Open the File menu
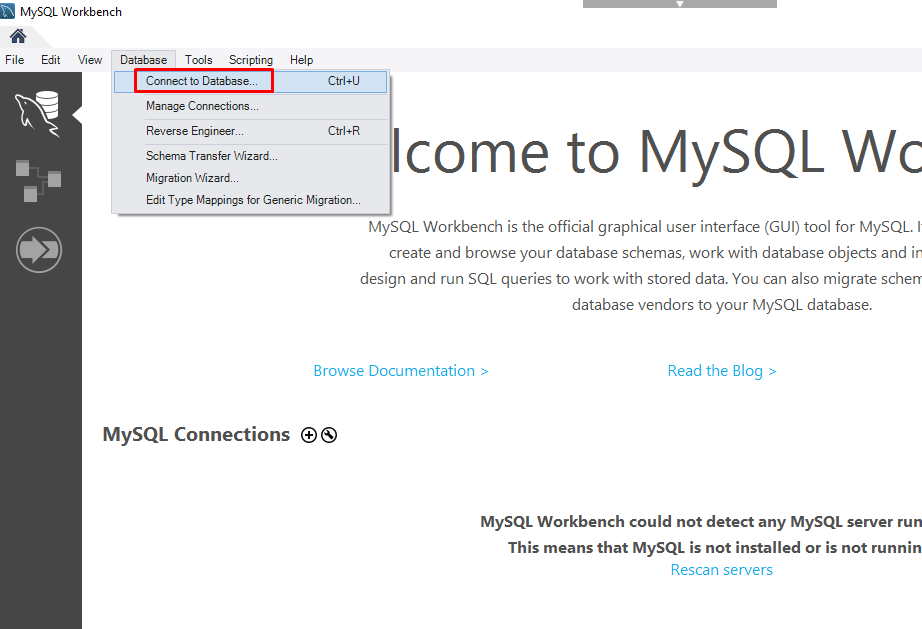 [x=15, y=60]
